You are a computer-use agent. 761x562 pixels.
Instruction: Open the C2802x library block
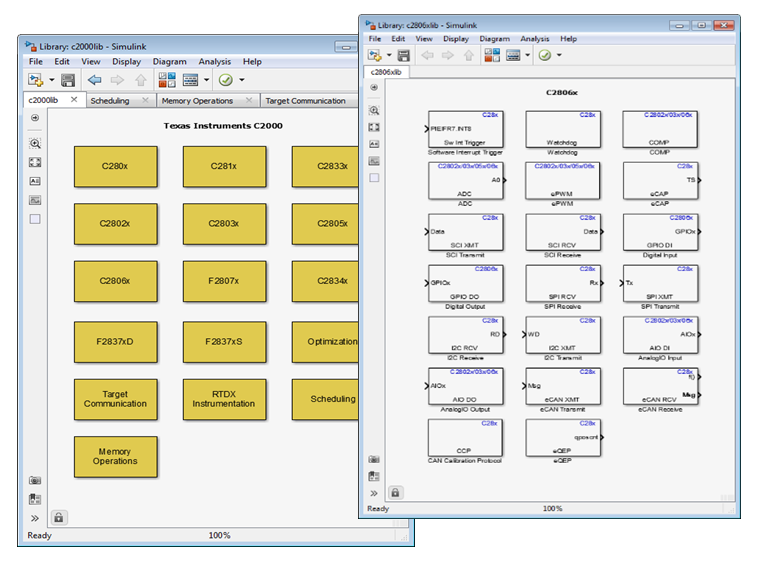pyautogui.click(x=116, y=224)
